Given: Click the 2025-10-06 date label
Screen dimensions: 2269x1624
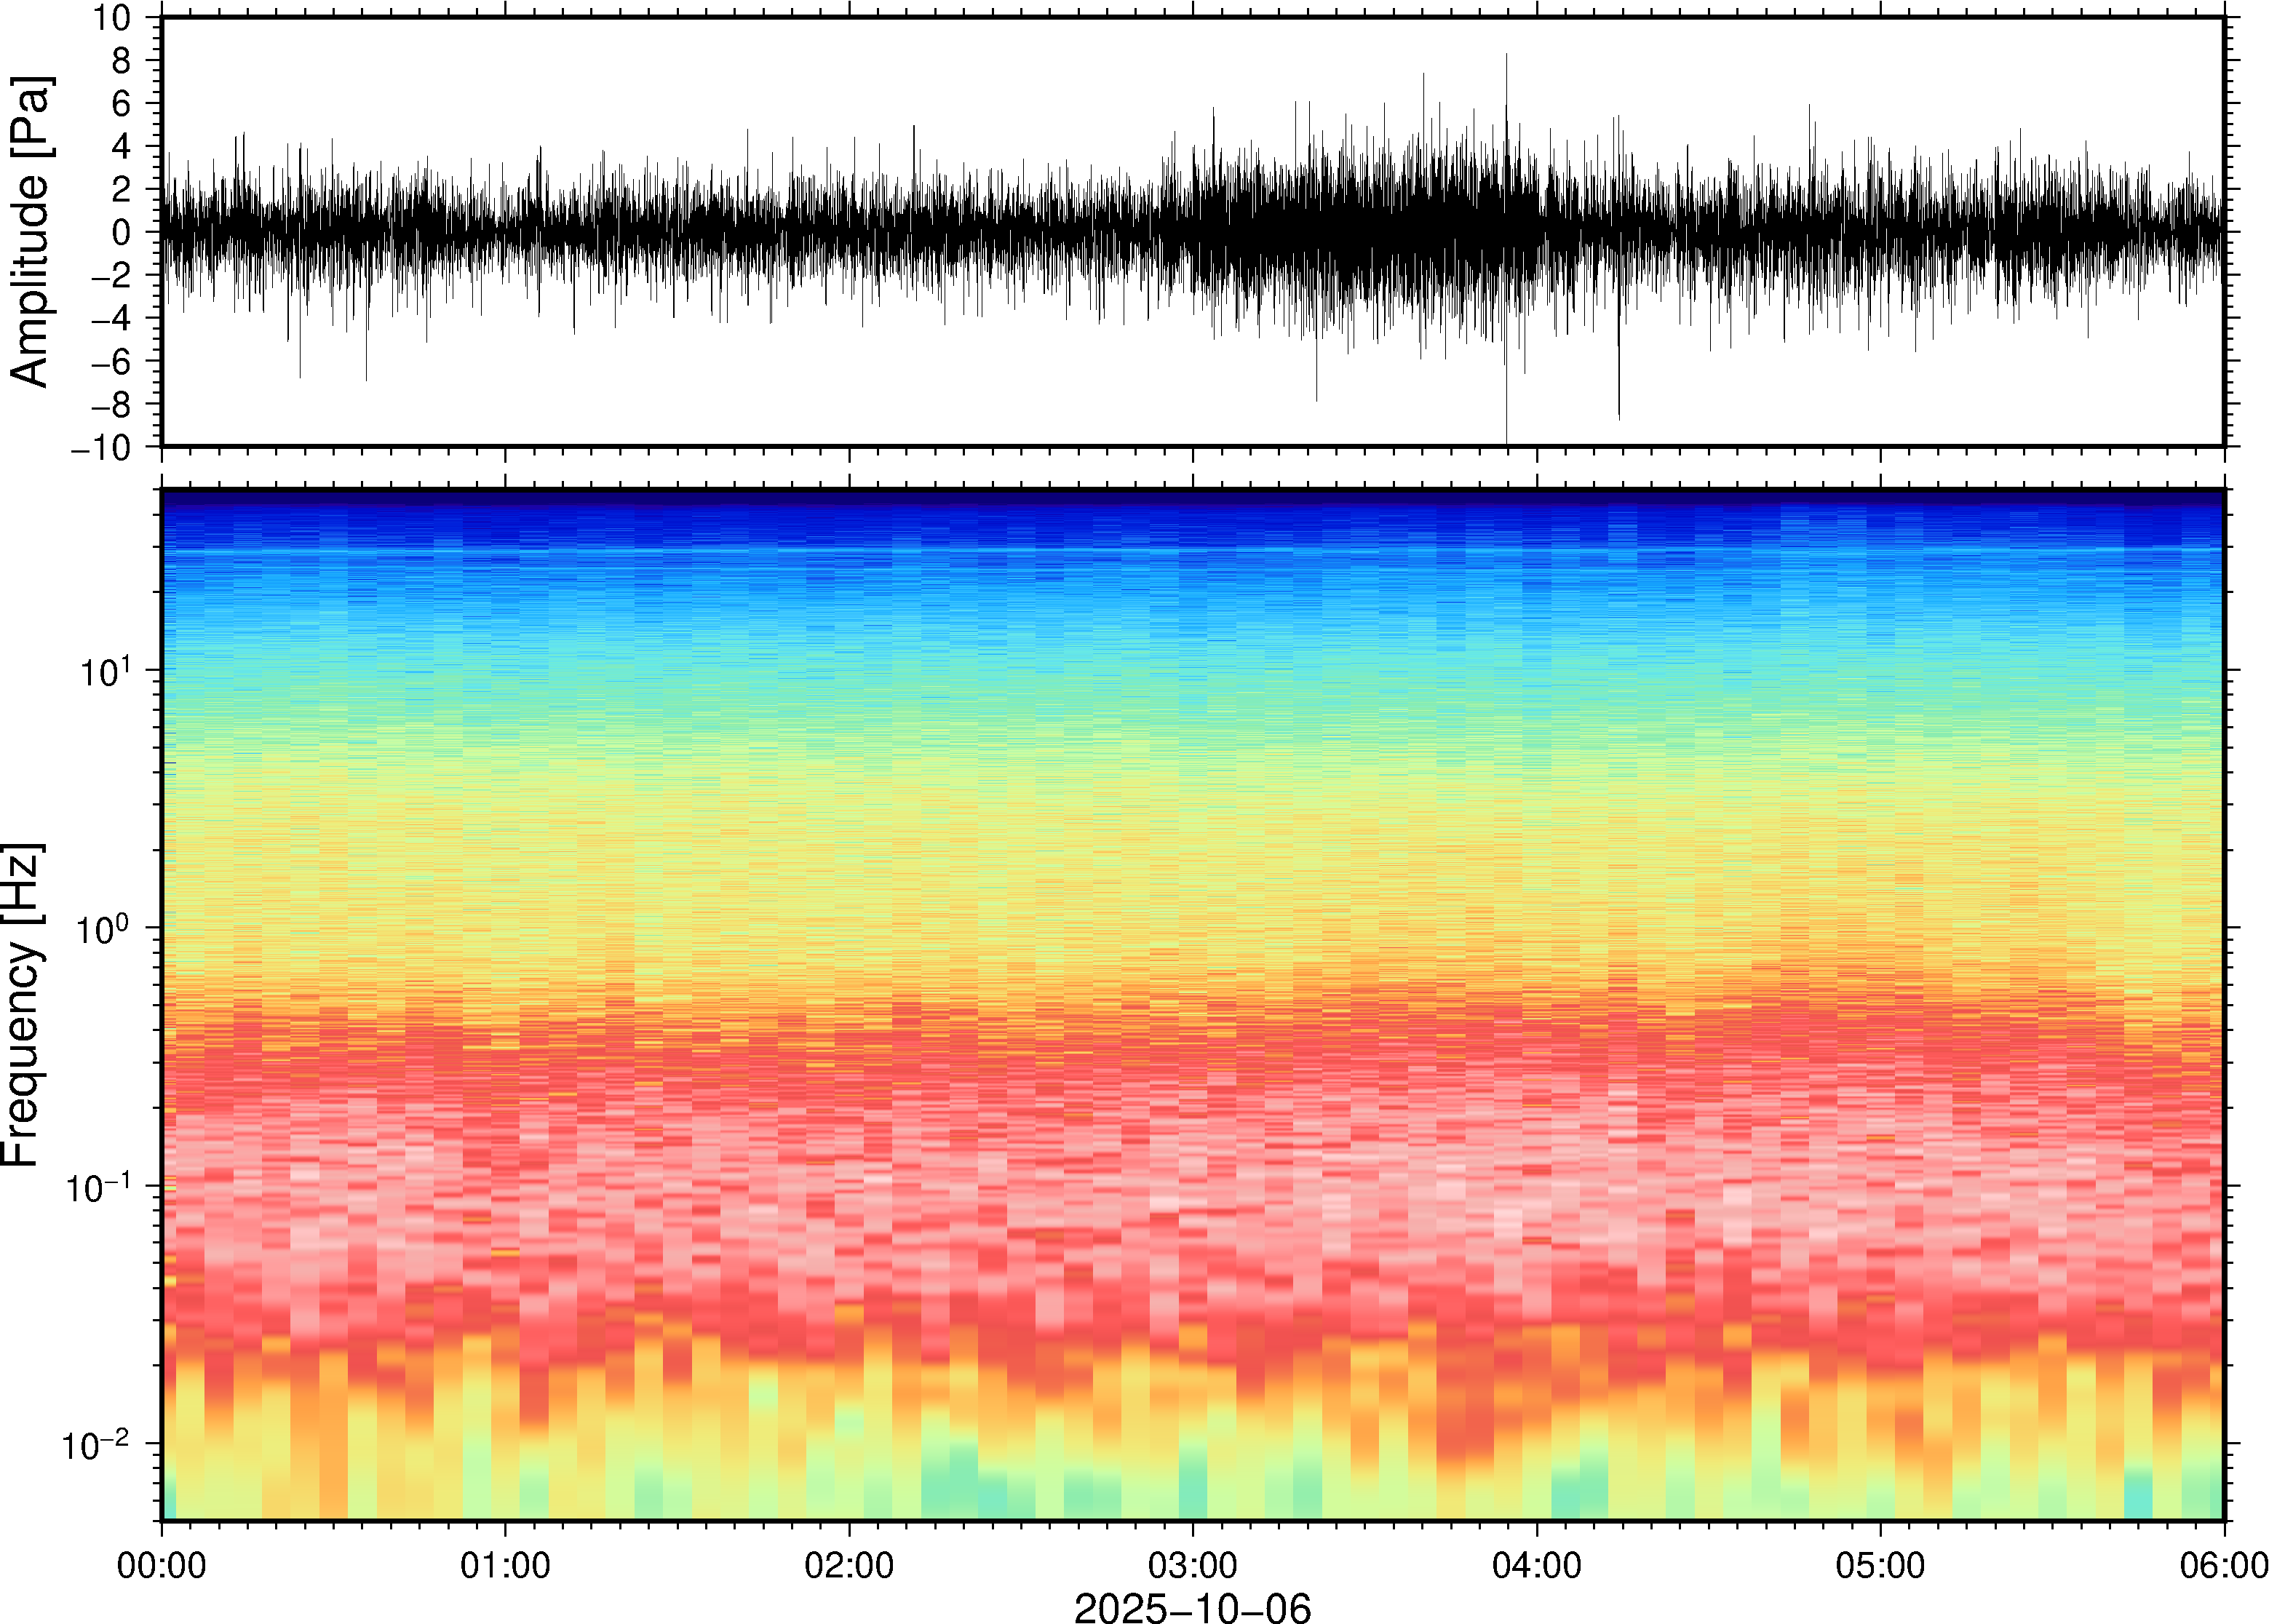Looking at the screenshot, I should point(1192,1607).
